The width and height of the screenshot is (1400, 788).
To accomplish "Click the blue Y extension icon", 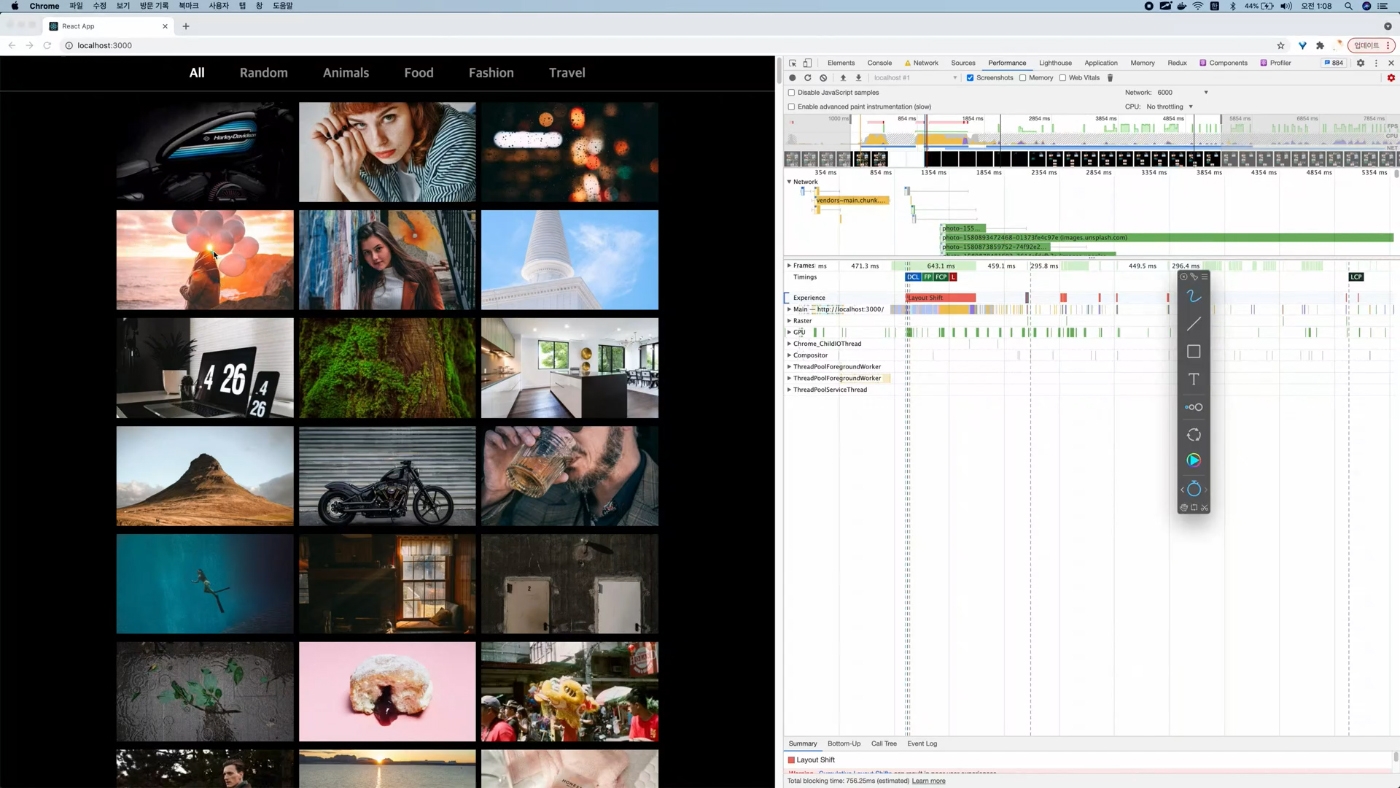I will 1302,45.
